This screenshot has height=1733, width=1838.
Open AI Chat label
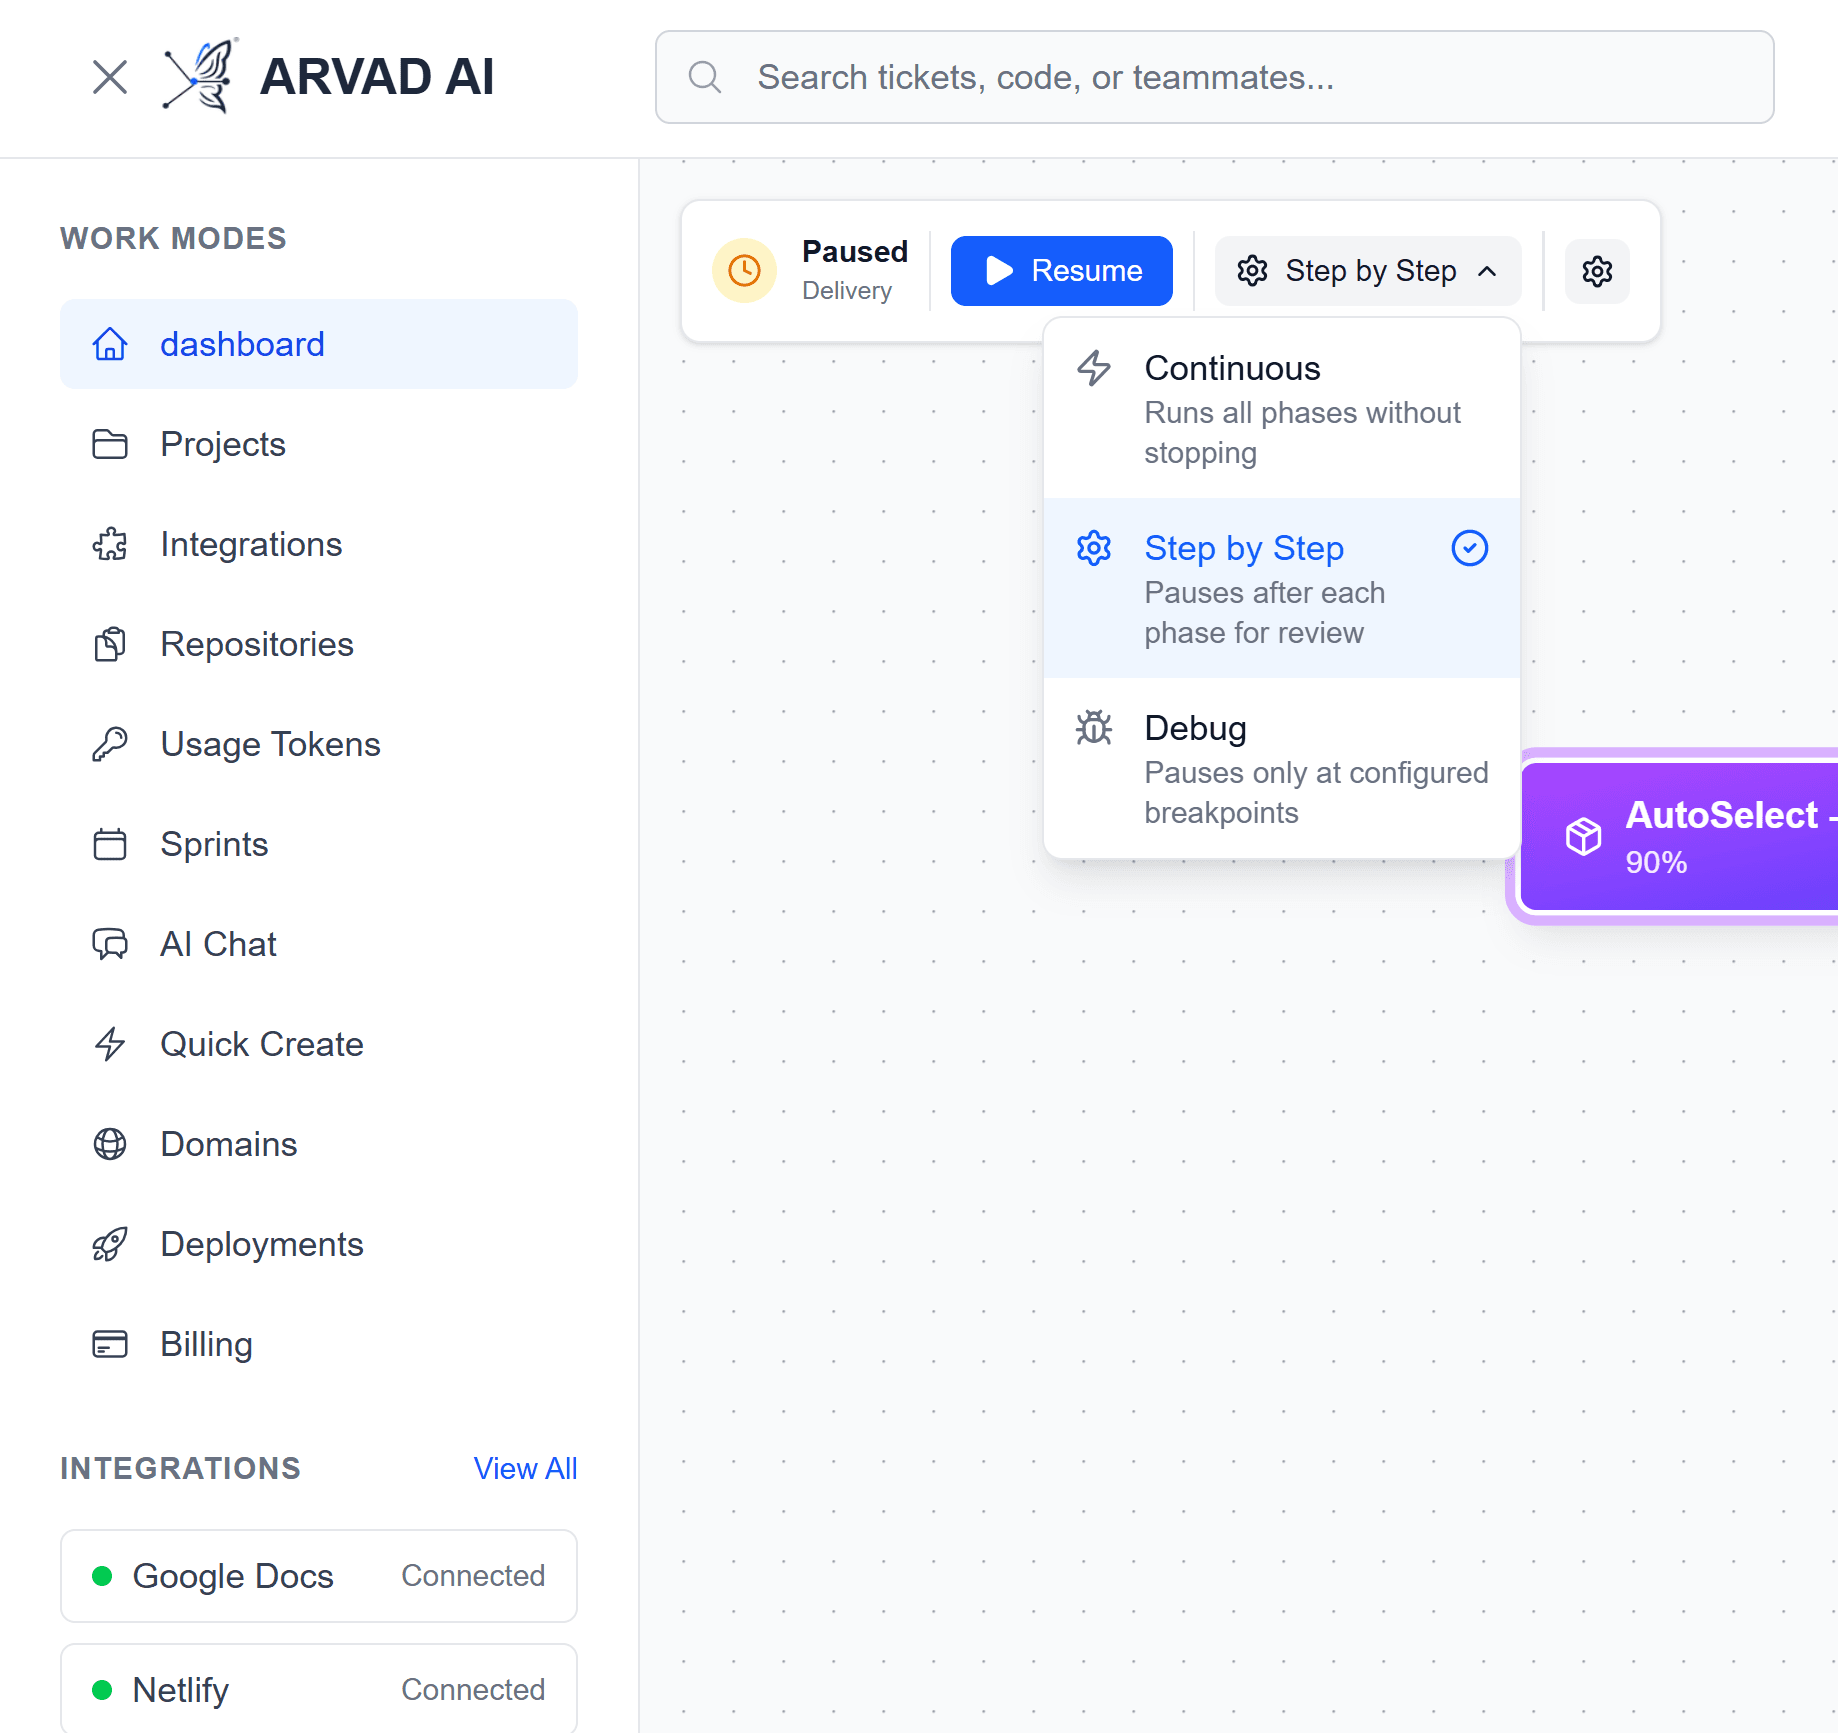tap(218, 944)
